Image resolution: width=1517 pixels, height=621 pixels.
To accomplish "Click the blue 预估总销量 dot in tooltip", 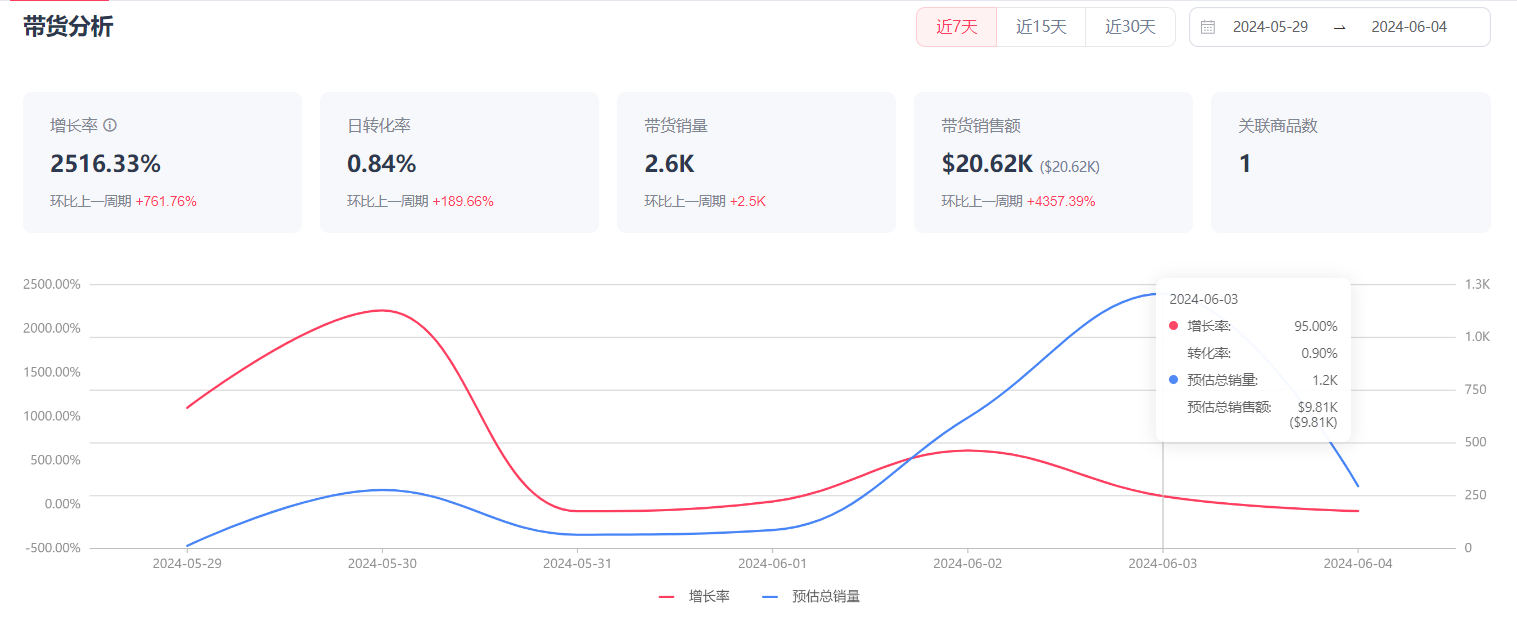I will click(x=1174, y=380).
